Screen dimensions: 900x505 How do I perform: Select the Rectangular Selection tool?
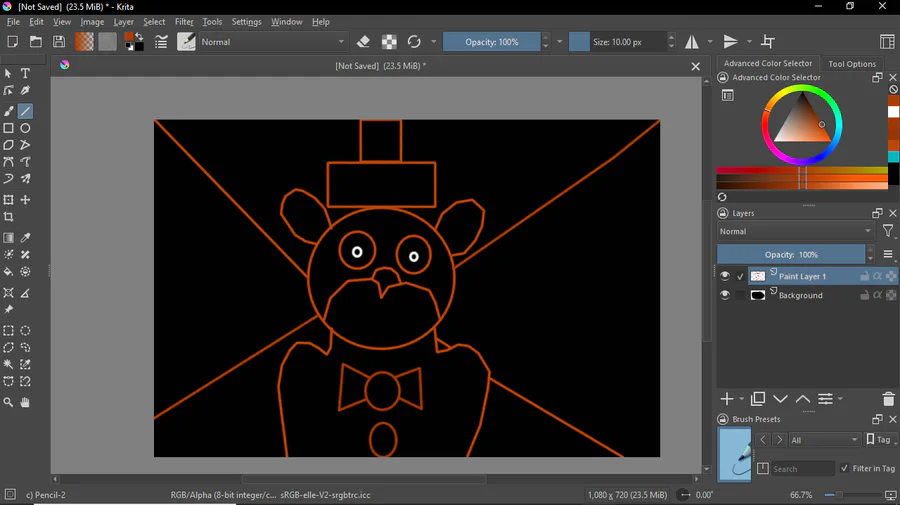pos(9,331)
